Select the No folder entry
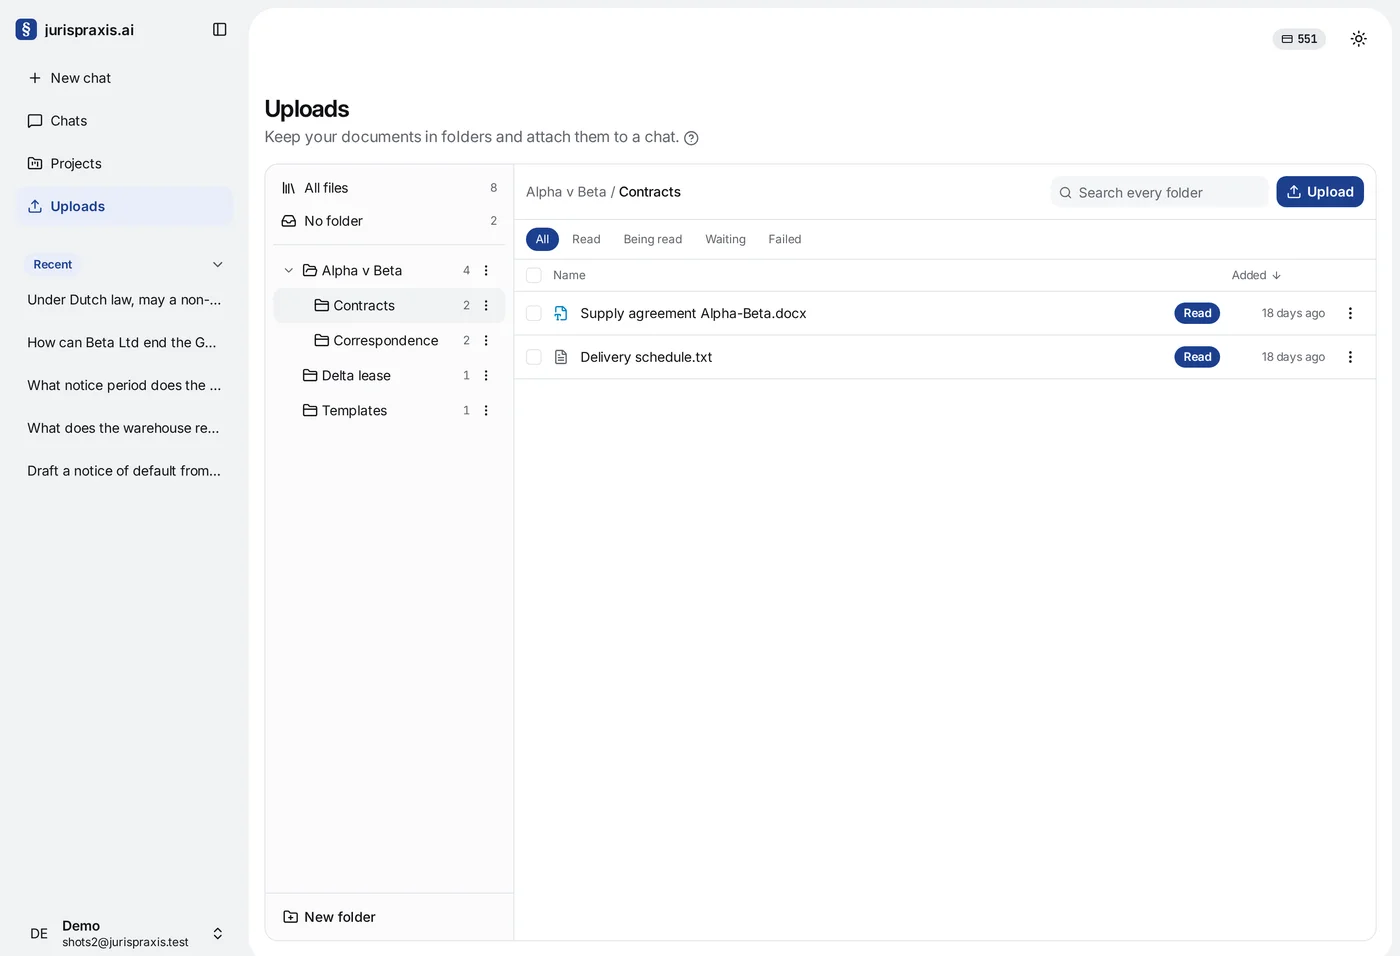This screenshot has width=1400, height=956. (389, 221)
